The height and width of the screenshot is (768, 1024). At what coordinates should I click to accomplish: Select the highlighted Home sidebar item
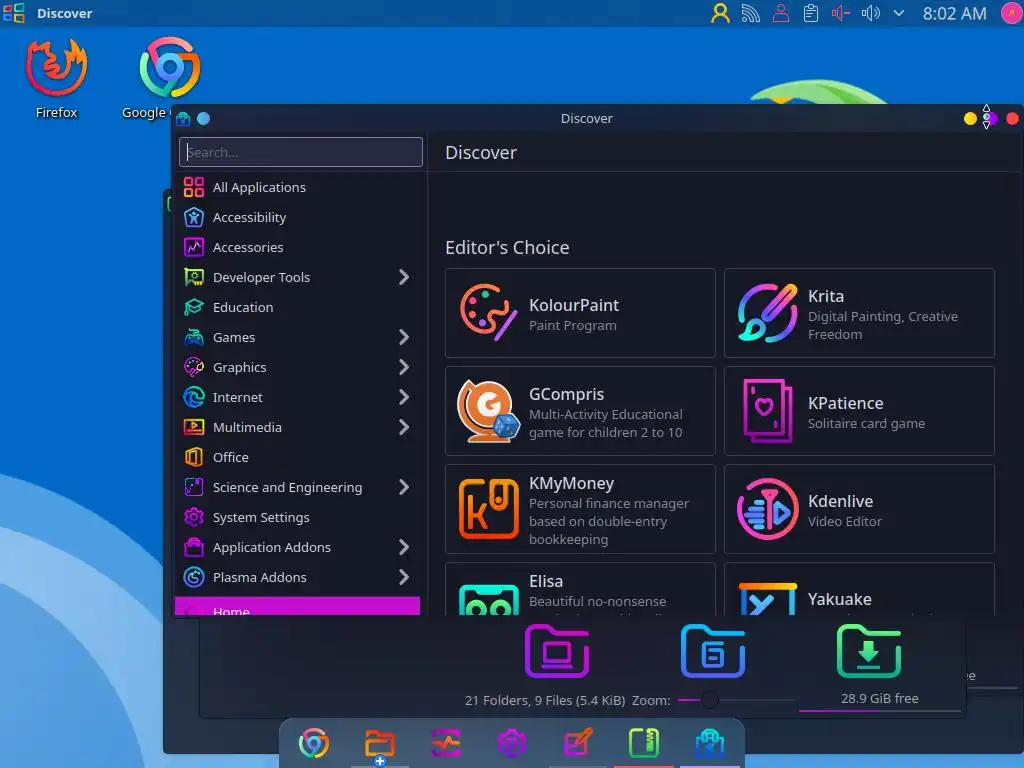click(298, 607)
